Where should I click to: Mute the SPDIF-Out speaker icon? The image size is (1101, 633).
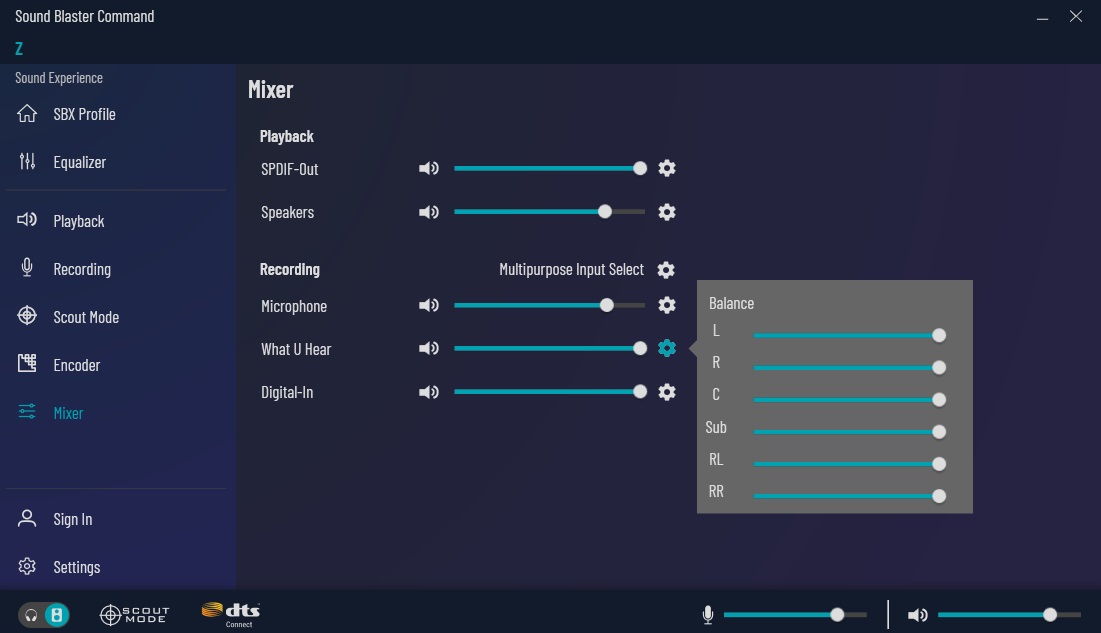click(x=428, y=169)
